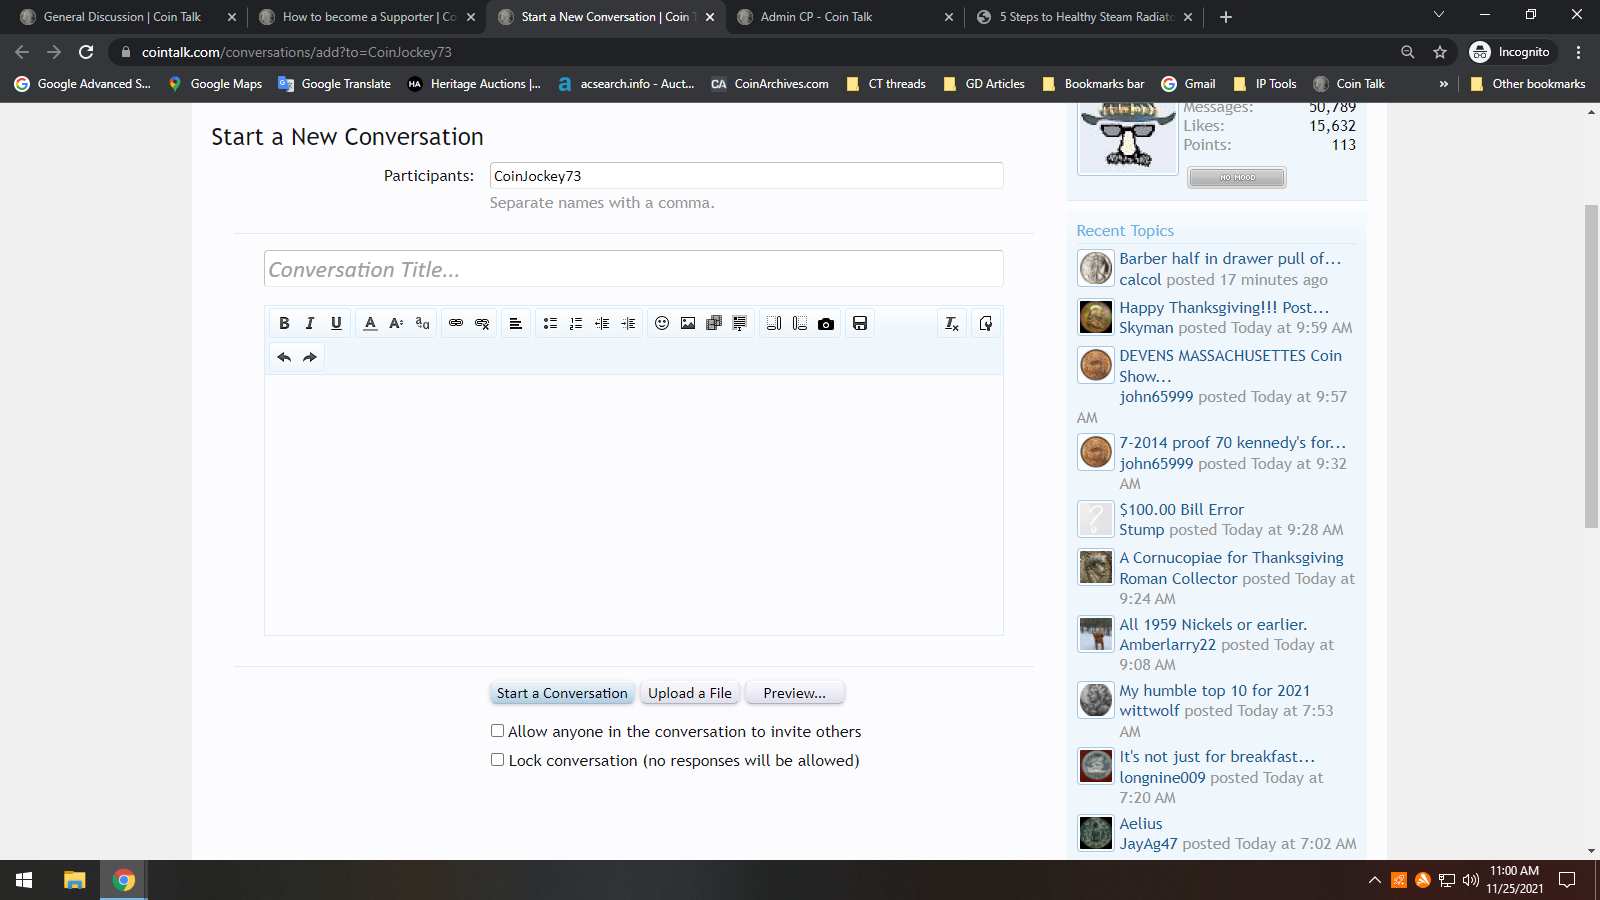Open the font size dropdown
This screenshot has height=900, width=1600.
[x=396, y=323]
